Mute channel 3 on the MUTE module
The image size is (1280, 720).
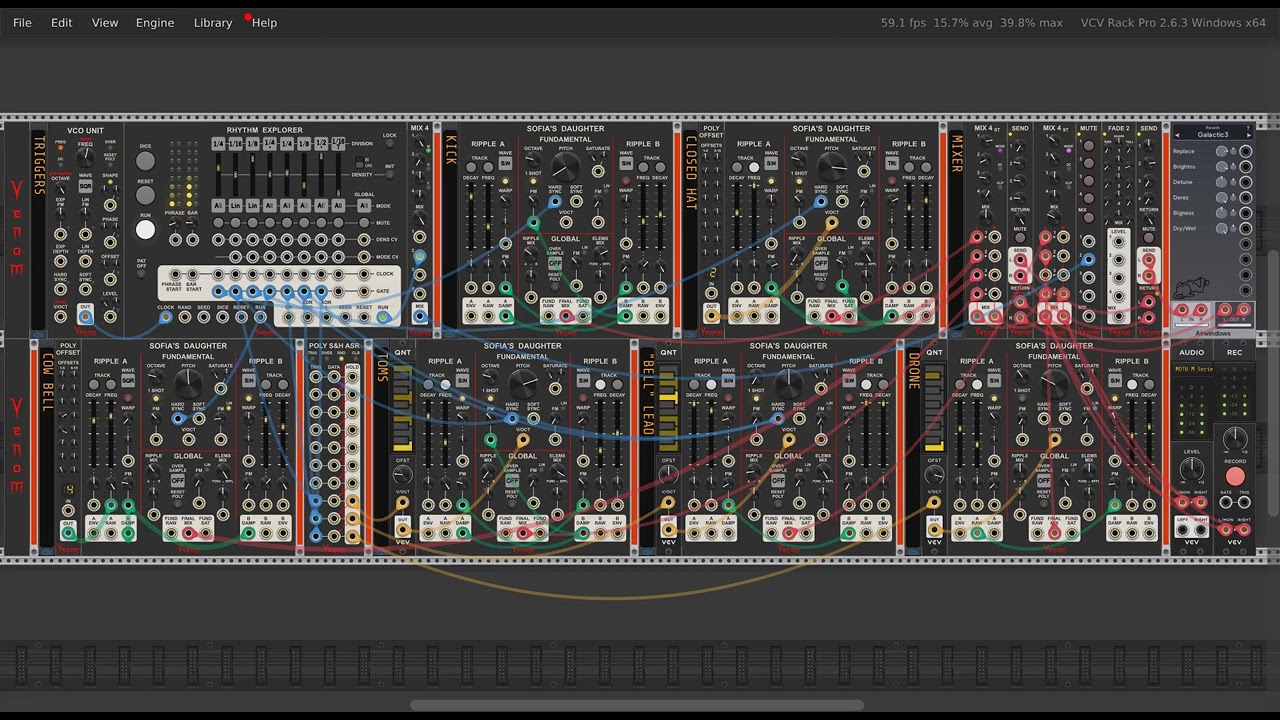(1088, 181)
